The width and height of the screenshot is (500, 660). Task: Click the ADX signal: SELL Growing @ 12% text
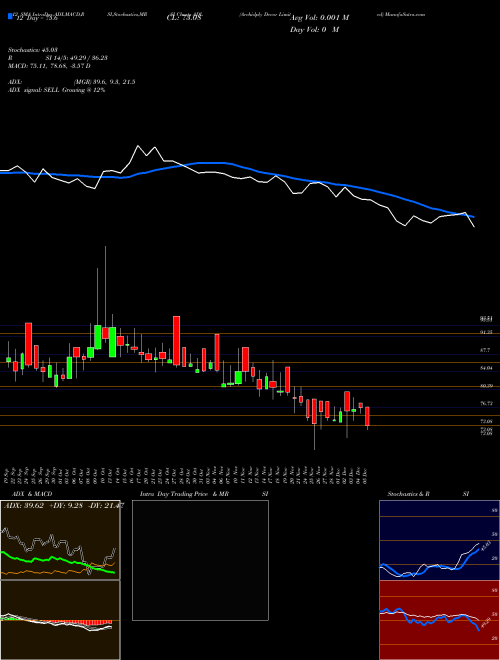point(56,90)
